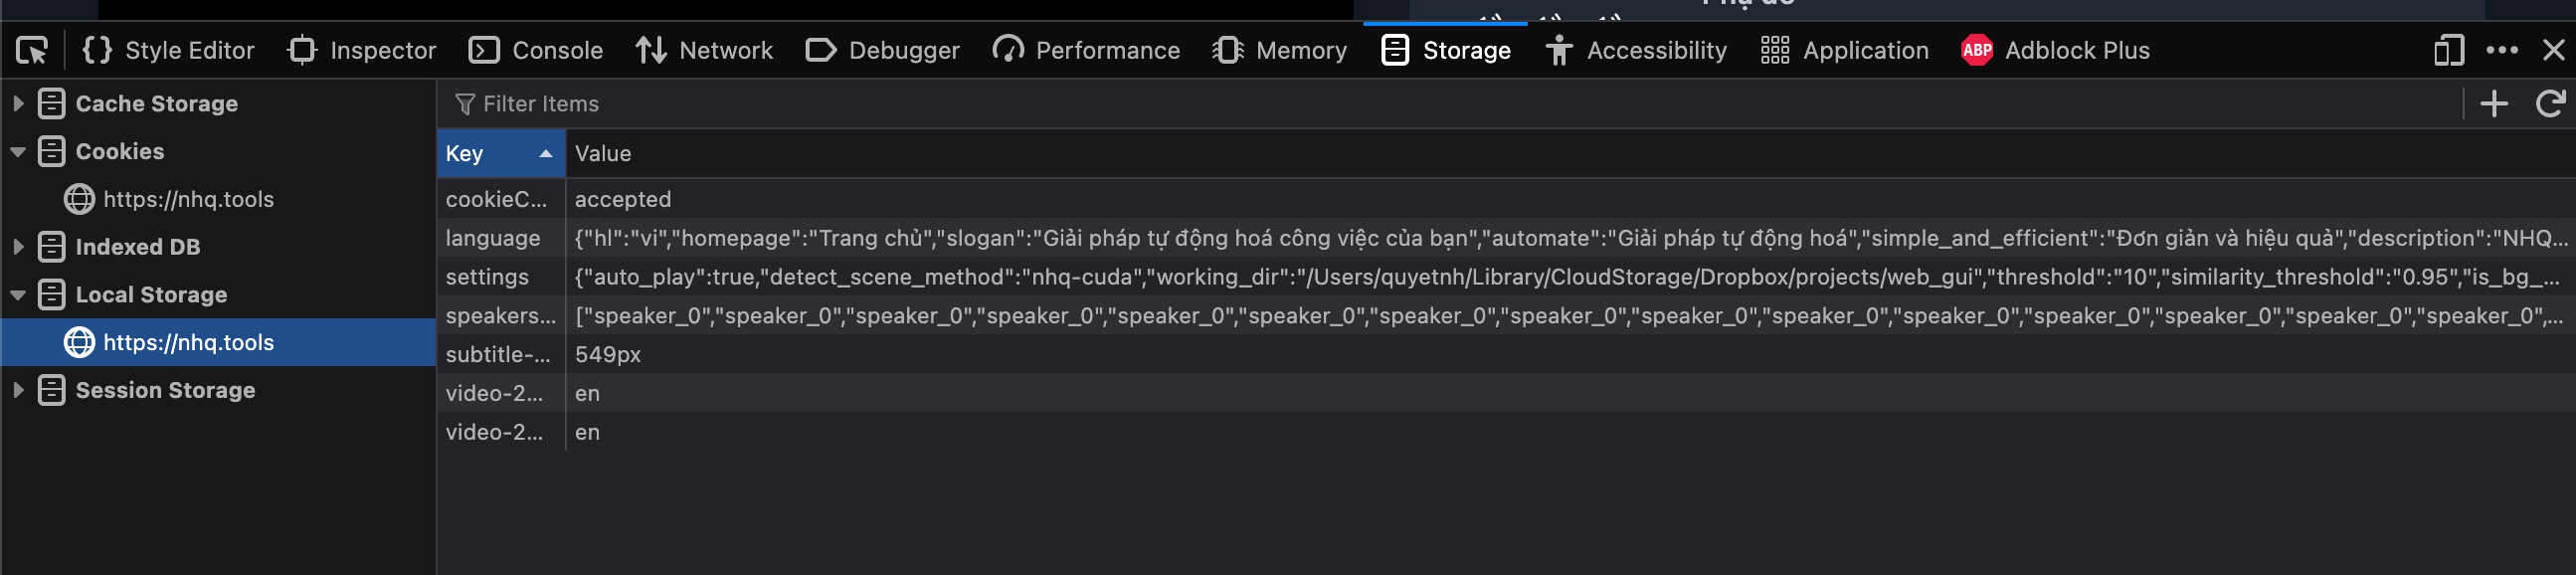Click the add item plus icon
Image resolution: width=2576 pixels, height=575 pixels.
pyautogui.click(x=2494, y=104)
